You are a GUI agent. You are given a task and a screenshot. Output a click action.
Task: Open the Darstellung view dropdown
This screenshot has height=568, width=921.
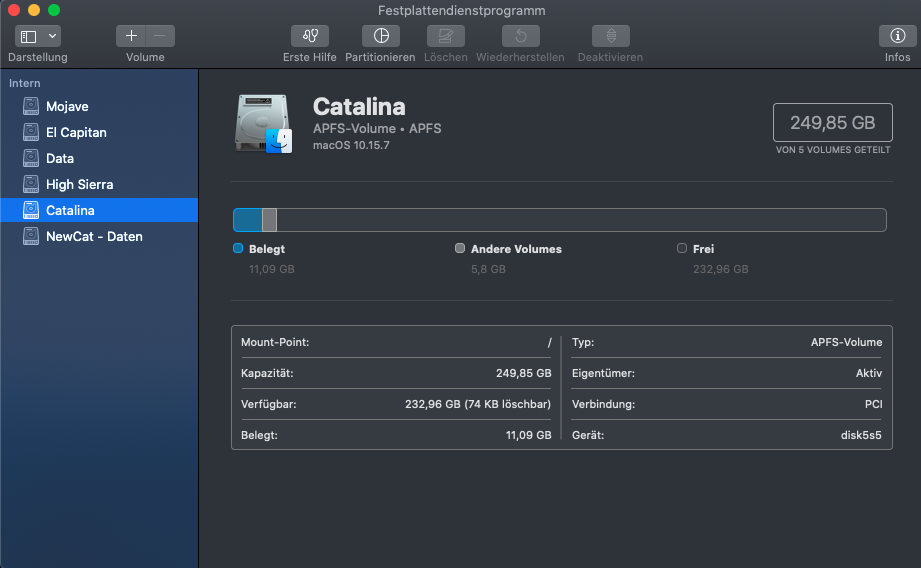38,36
